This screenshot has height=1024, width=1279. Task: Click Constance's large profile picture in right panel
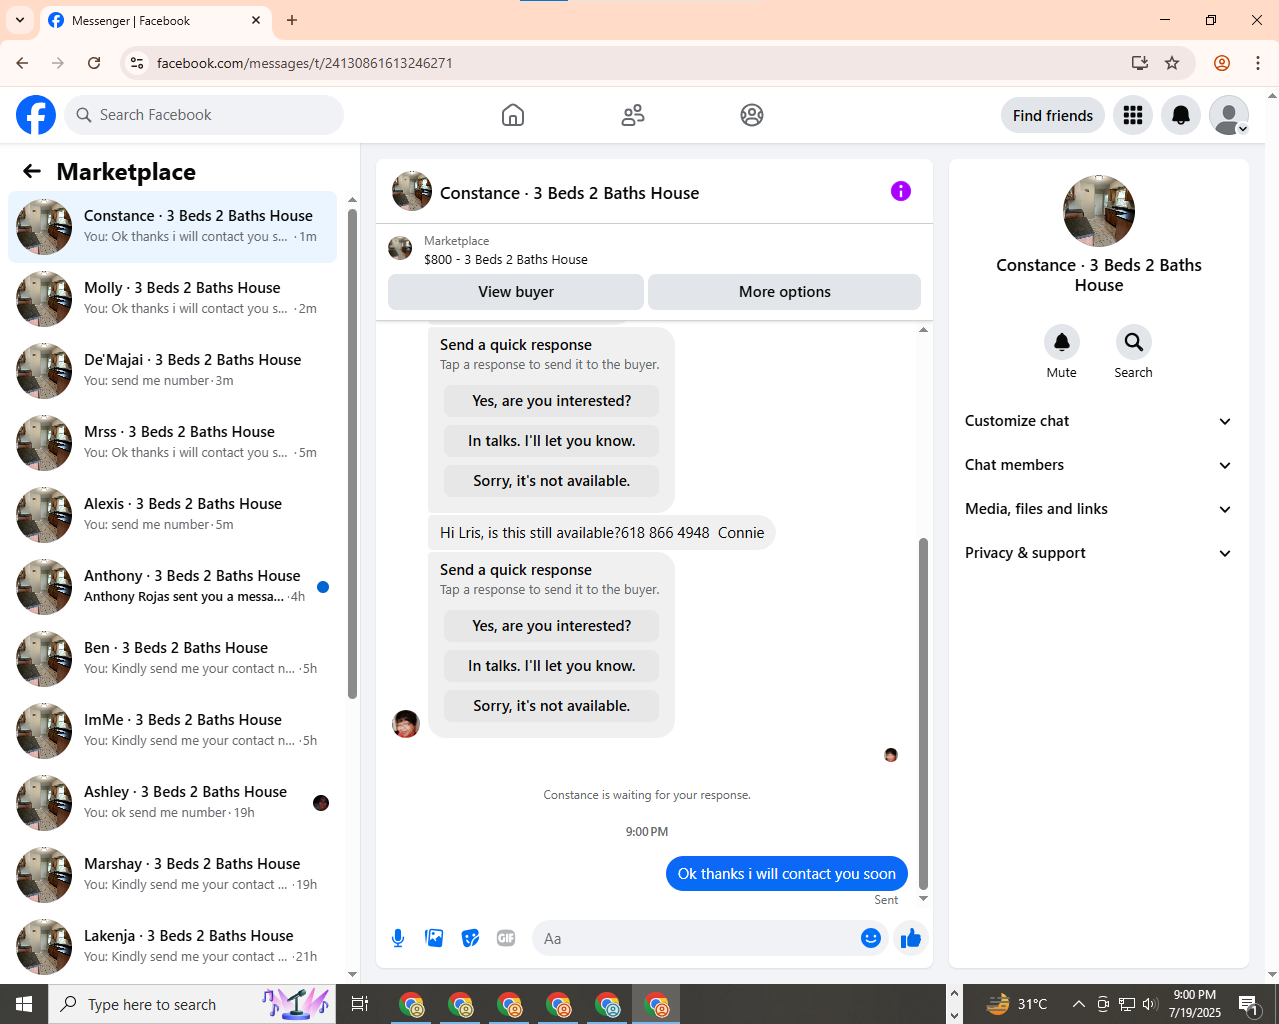point(1099,211)
